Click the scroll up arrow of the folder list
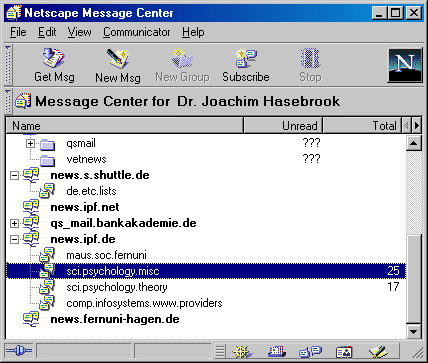 click(414, 144)
